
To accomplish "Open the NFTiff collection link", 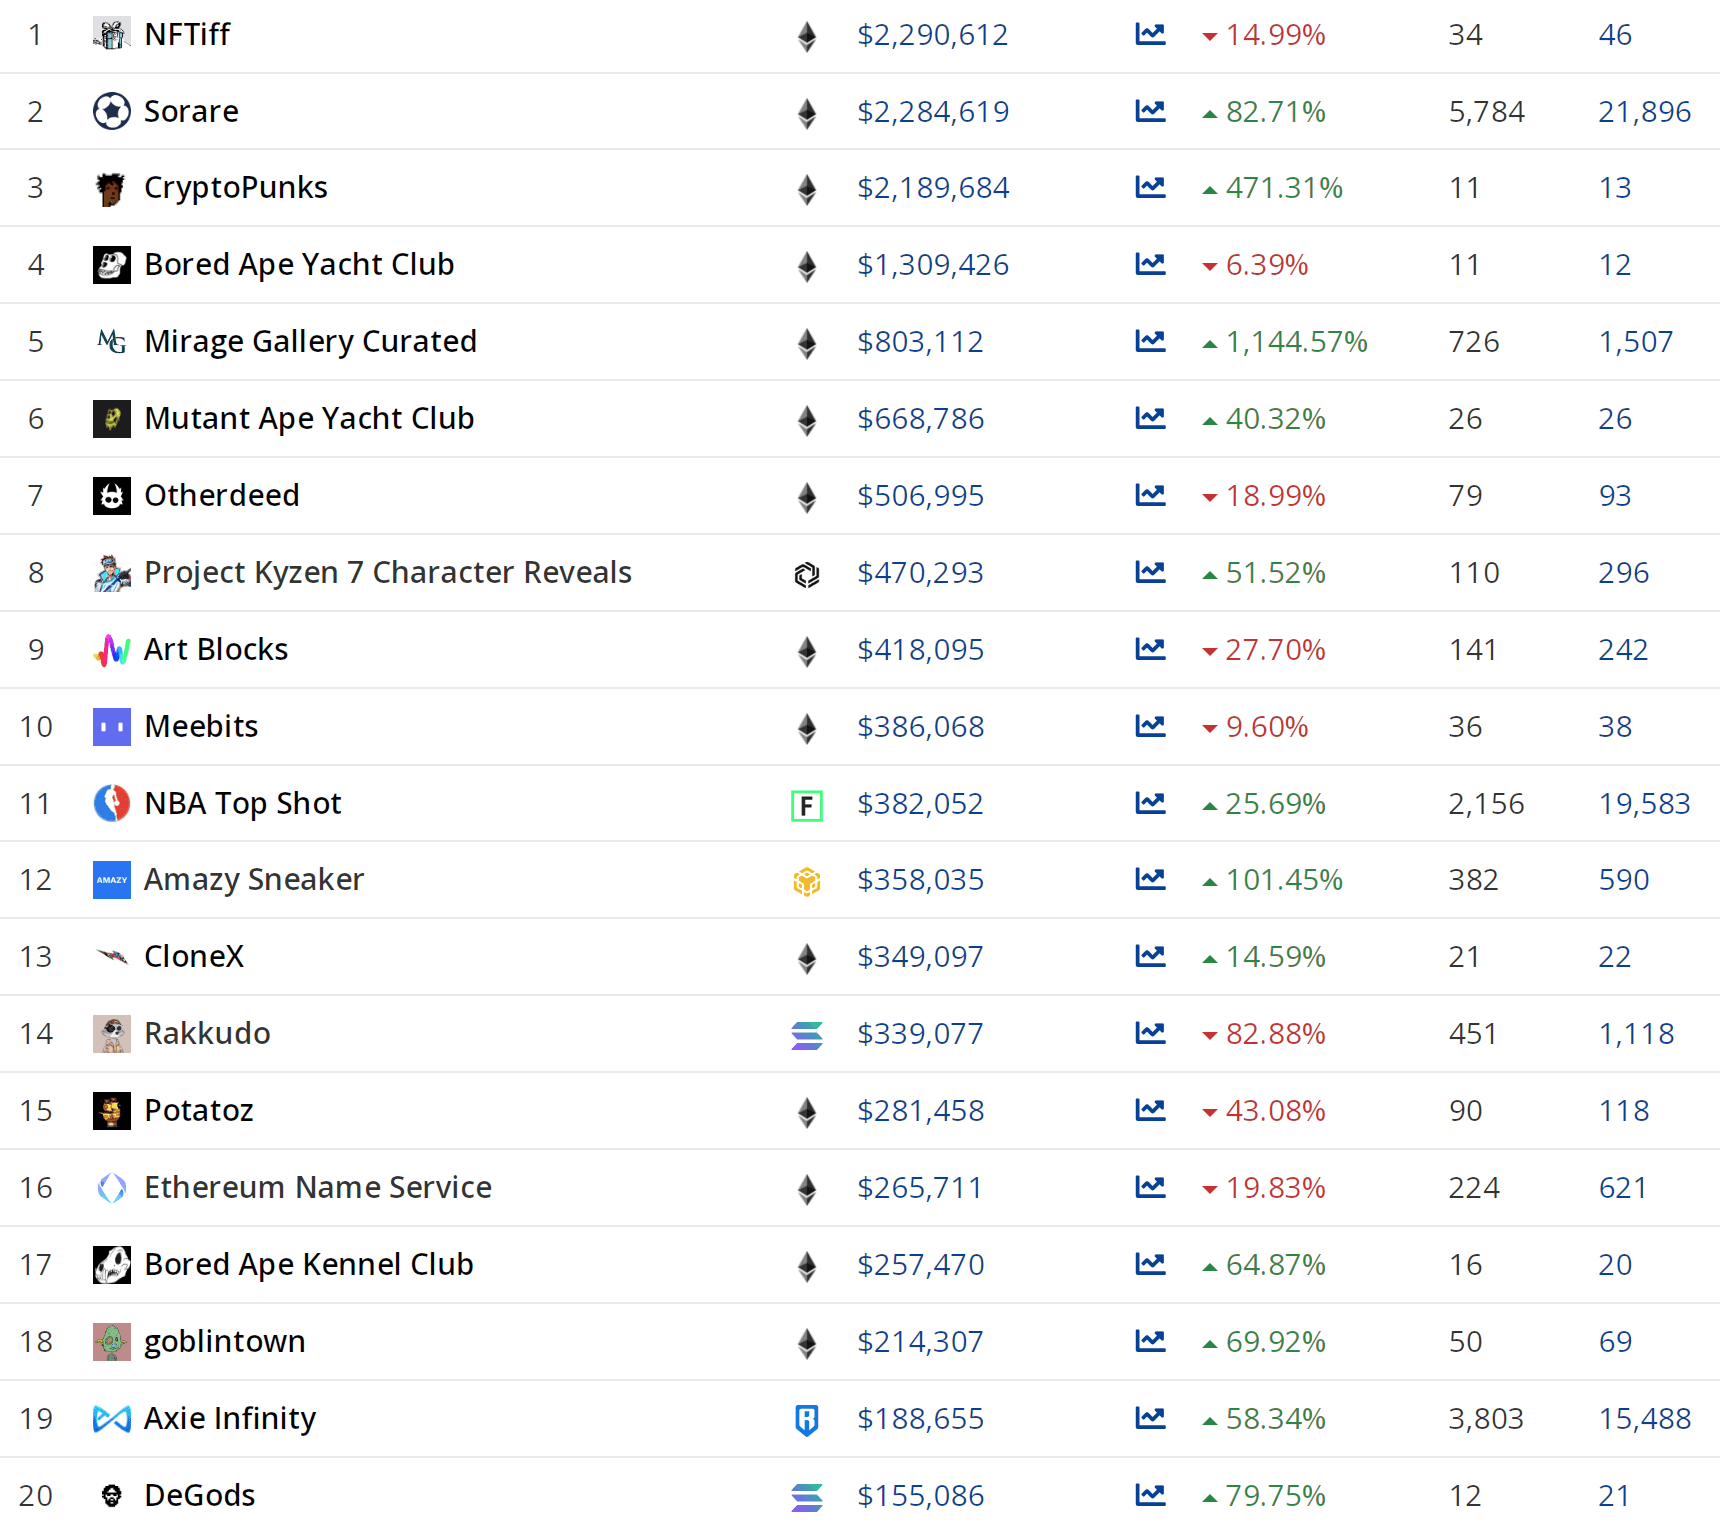I will pyautogui.click(x=187, y=35).
